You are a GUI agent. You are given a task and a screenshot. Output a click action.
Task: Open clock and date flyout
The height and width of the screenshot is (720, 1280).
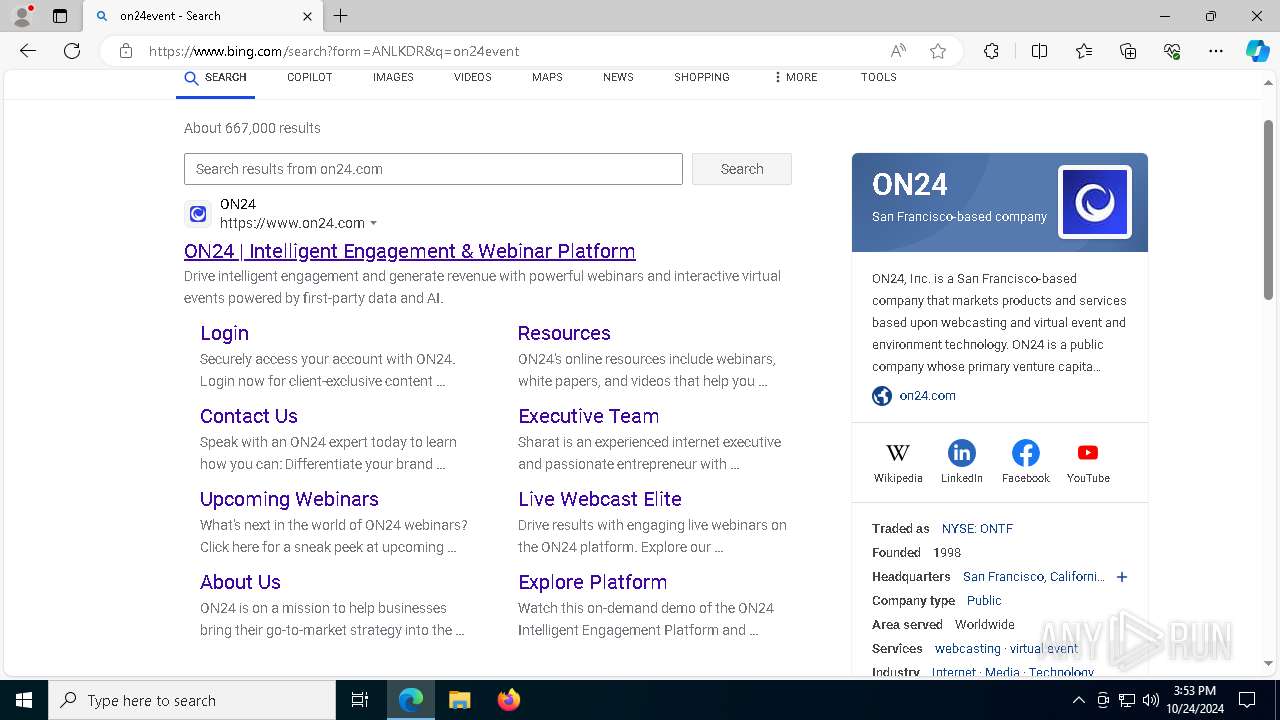(x=1194, y=700)
